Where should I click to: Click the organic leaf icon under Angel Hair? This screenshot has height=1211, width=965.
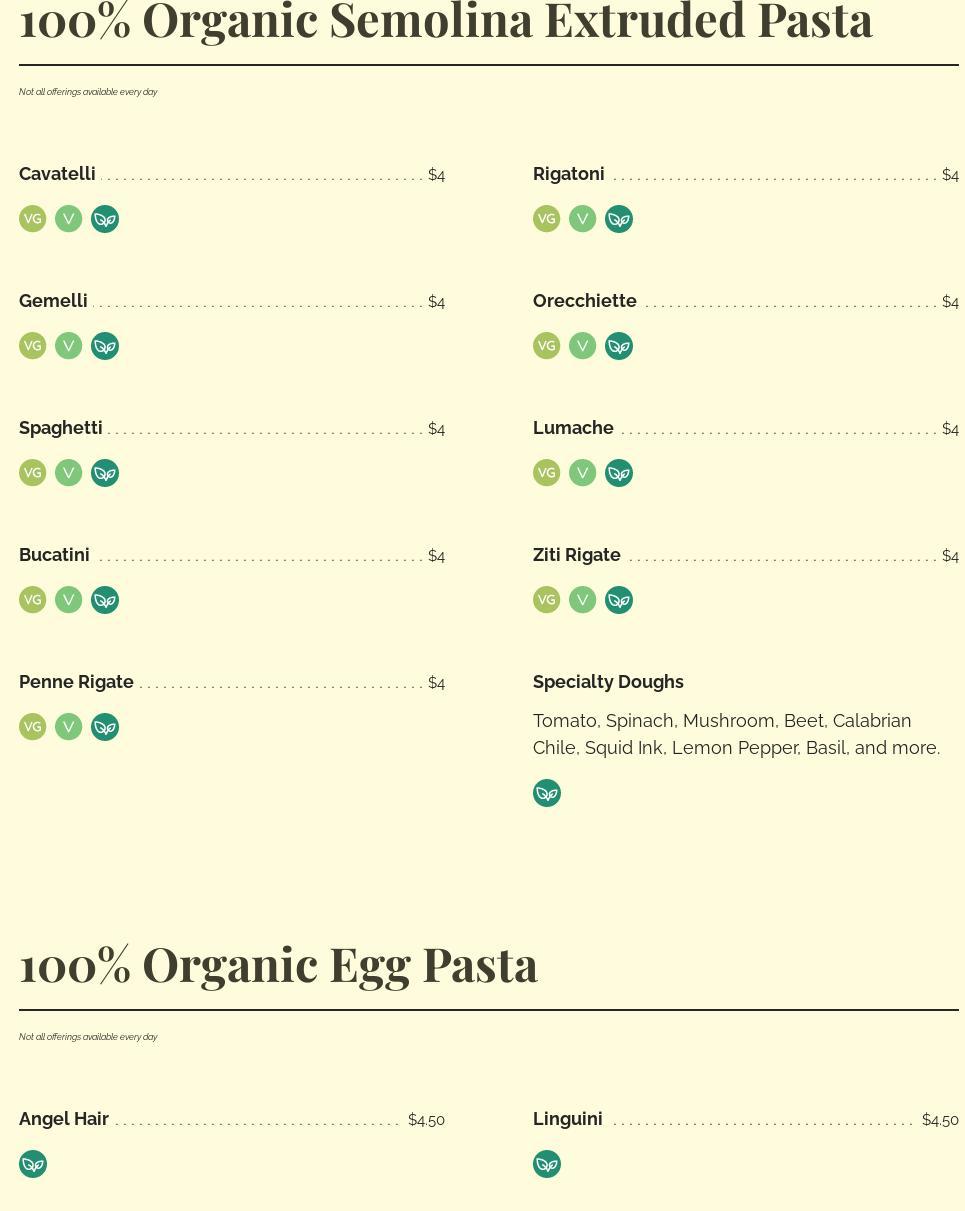[33, 1164]
